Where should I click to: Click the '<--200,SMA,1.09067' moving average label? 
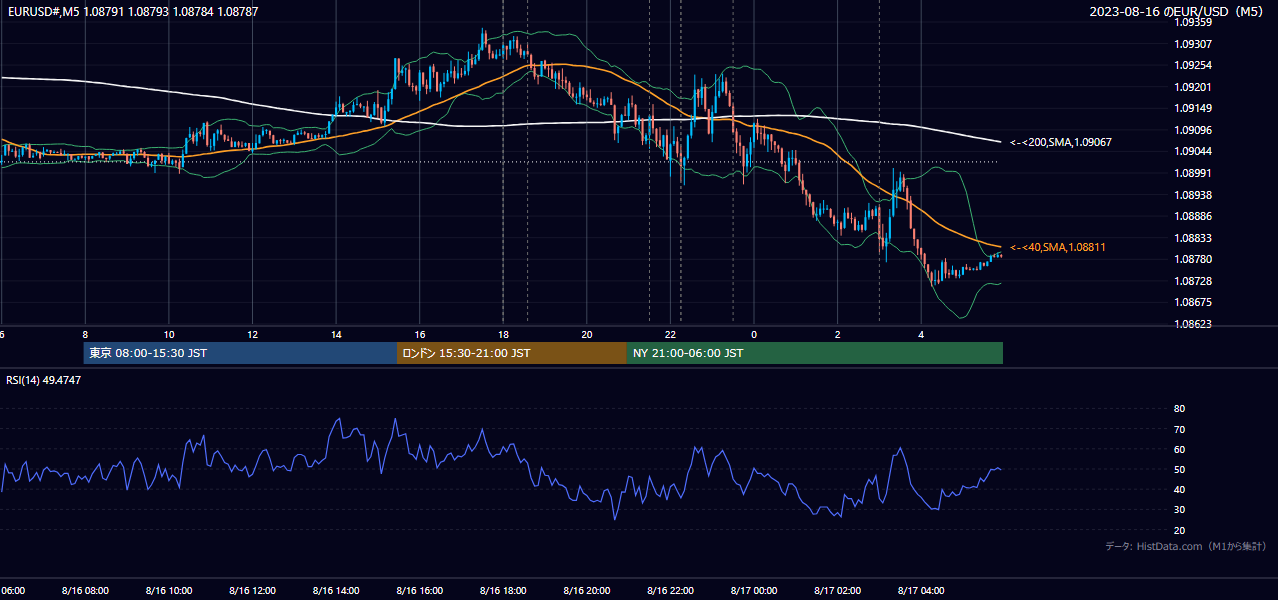[1061, 143]
